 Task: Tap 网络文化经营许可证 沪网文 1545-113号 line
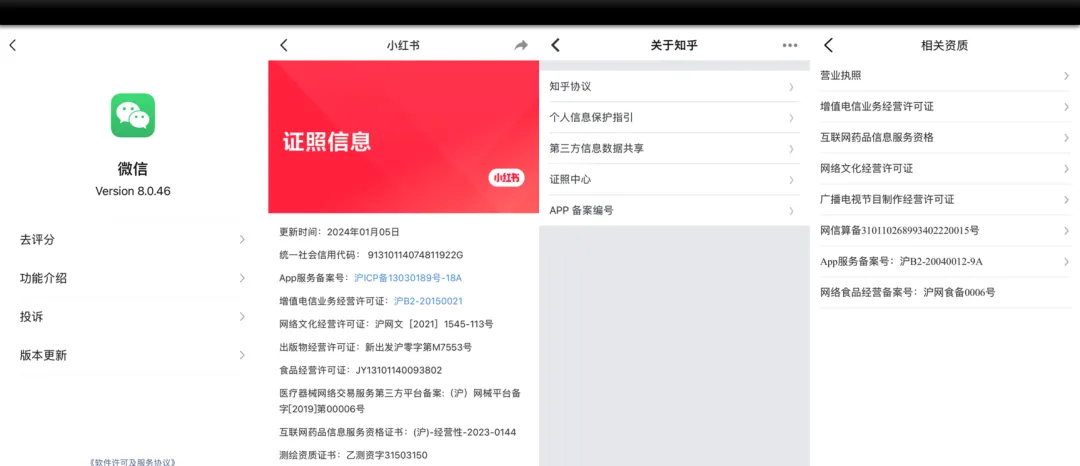coord(386,324)
